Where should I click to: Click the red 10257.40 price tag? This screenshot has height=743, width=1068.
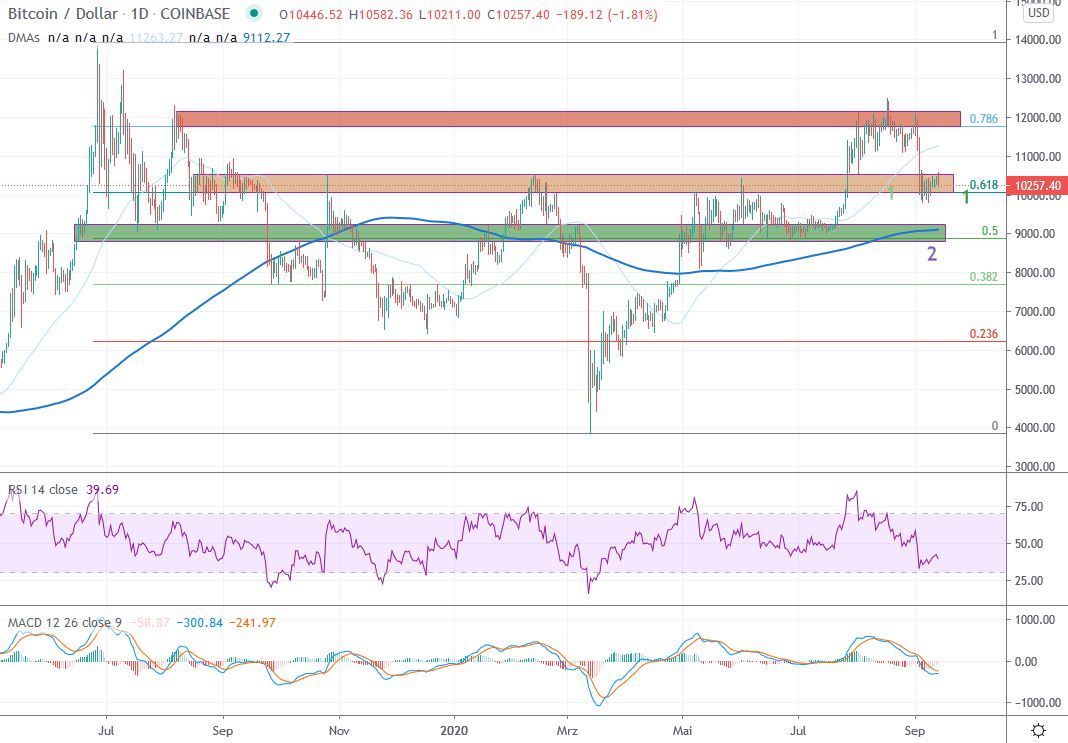[1038, 185]
